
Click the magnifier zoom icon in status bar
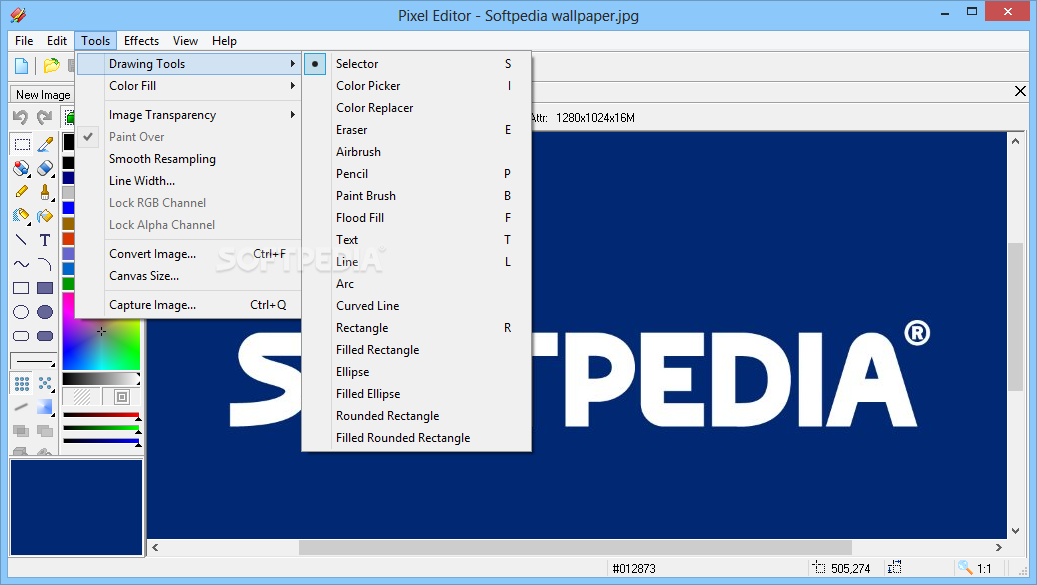966,567
